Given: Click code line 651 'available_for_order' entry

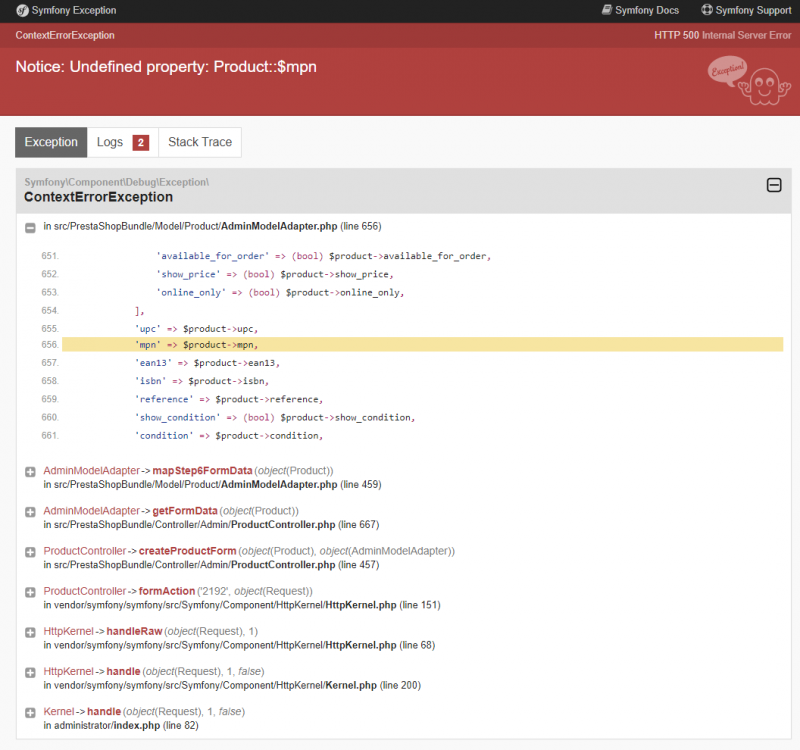Looking at the screenshot, I should pyautogui.click(x=323, y=256).
